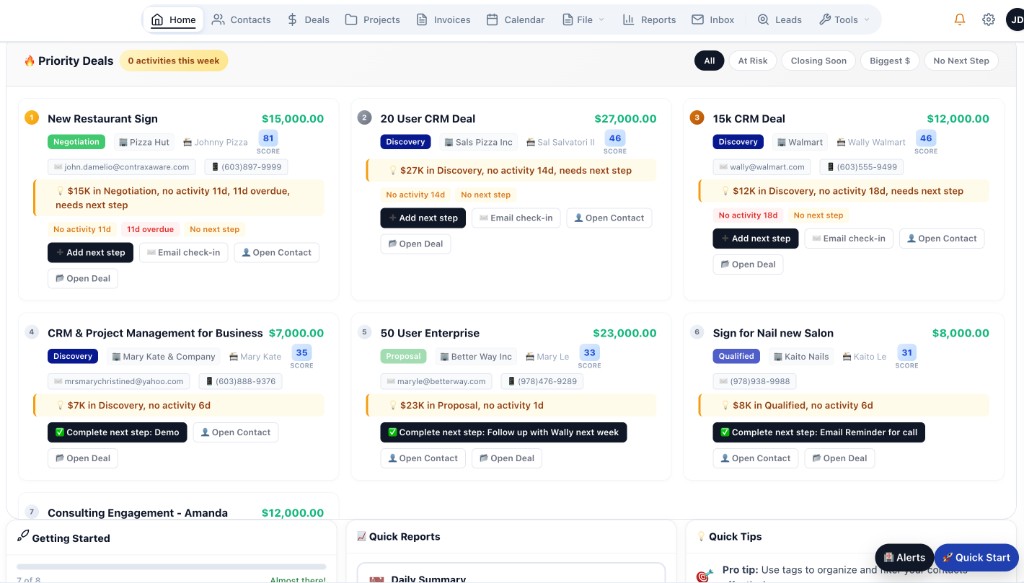
Task: Launch the Quick Start button
Action: tap(976, 557)
